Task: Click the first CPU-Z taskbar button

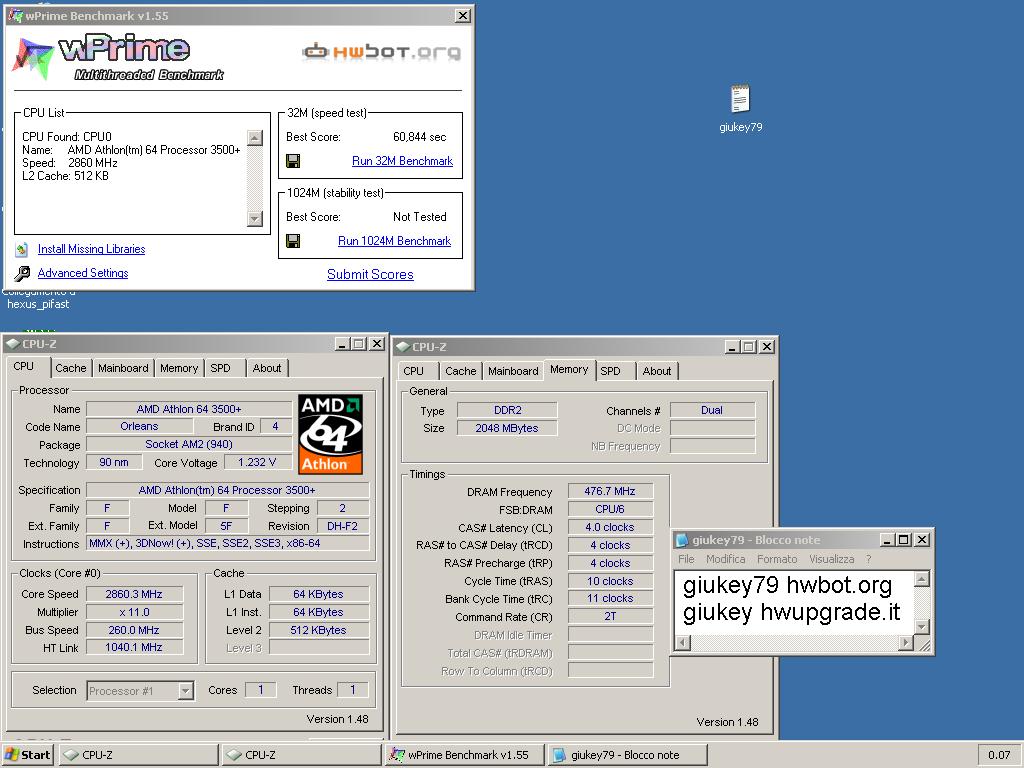Action: tap(138, 754)
